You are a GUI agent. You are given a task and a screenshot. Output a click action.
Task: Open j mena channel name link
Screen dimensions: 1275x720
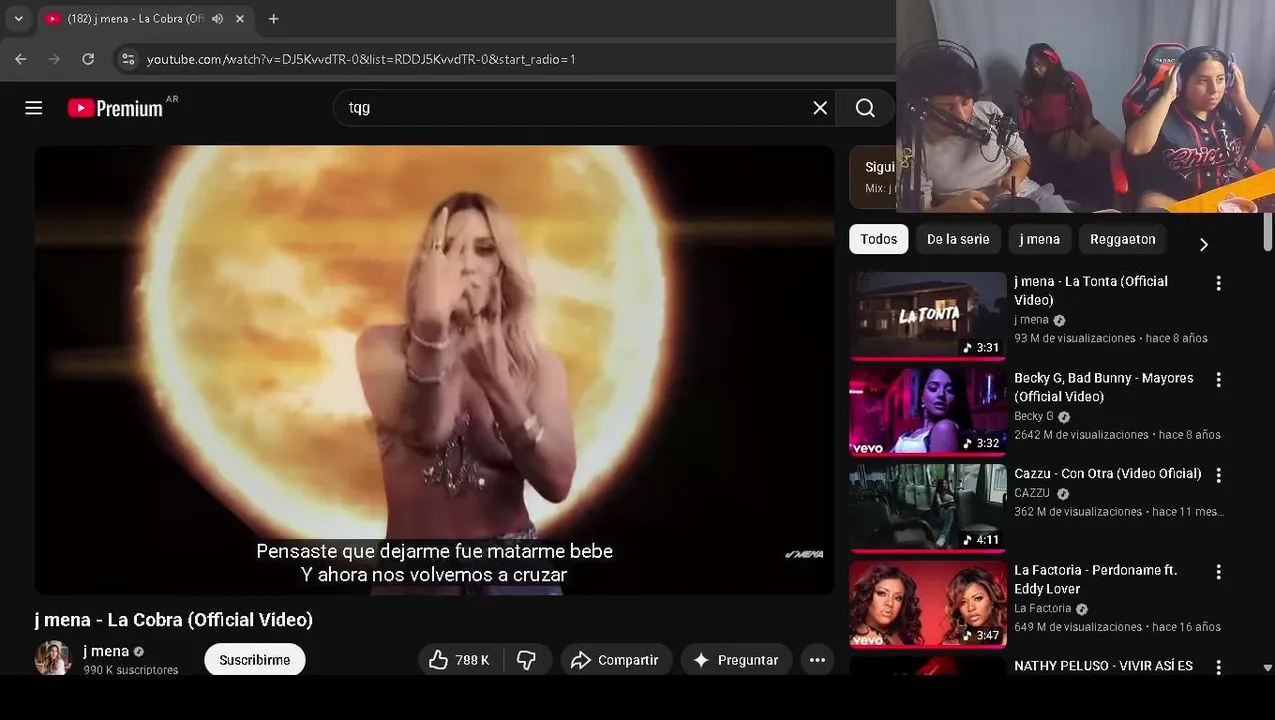106,651
